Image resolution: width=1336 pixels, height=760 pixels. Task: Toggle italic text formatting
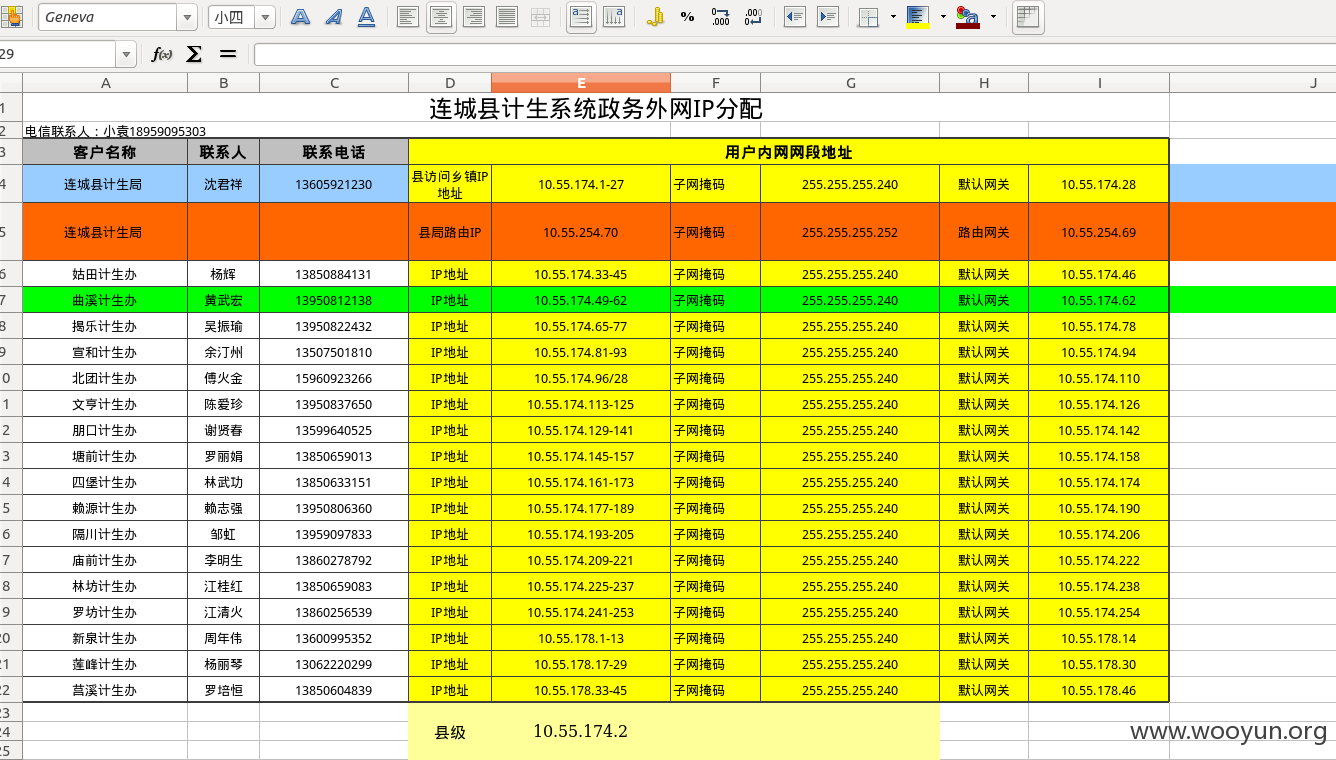click(333, 17)
